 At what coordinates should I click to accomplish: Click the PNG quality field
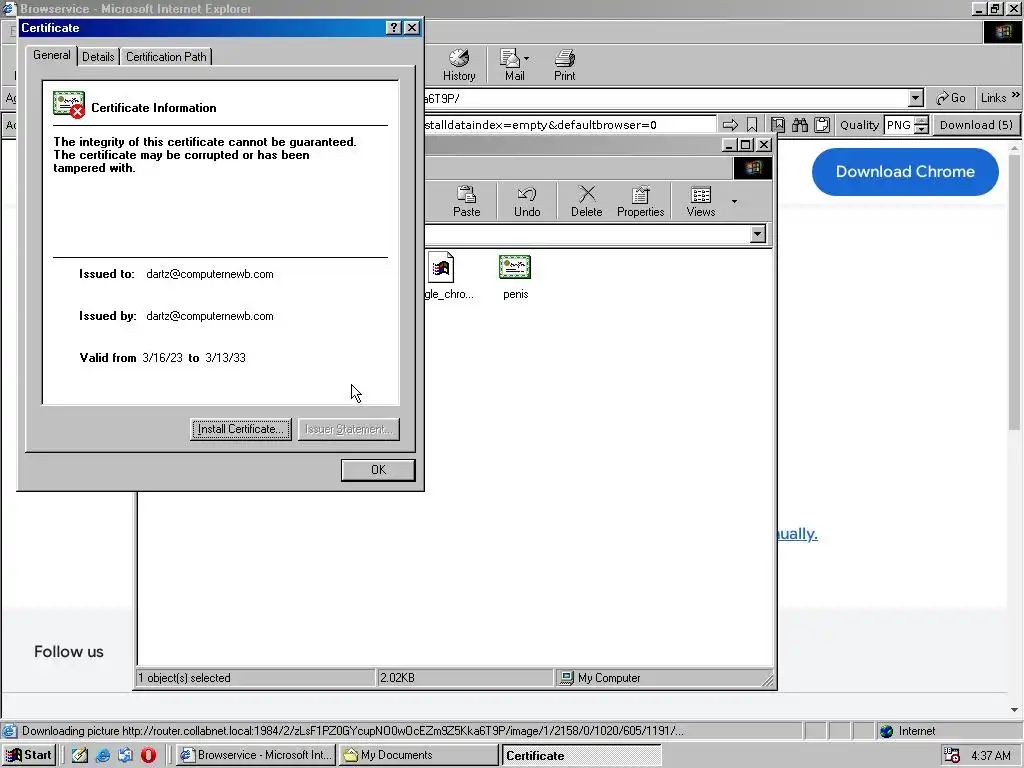click(899, 125)
